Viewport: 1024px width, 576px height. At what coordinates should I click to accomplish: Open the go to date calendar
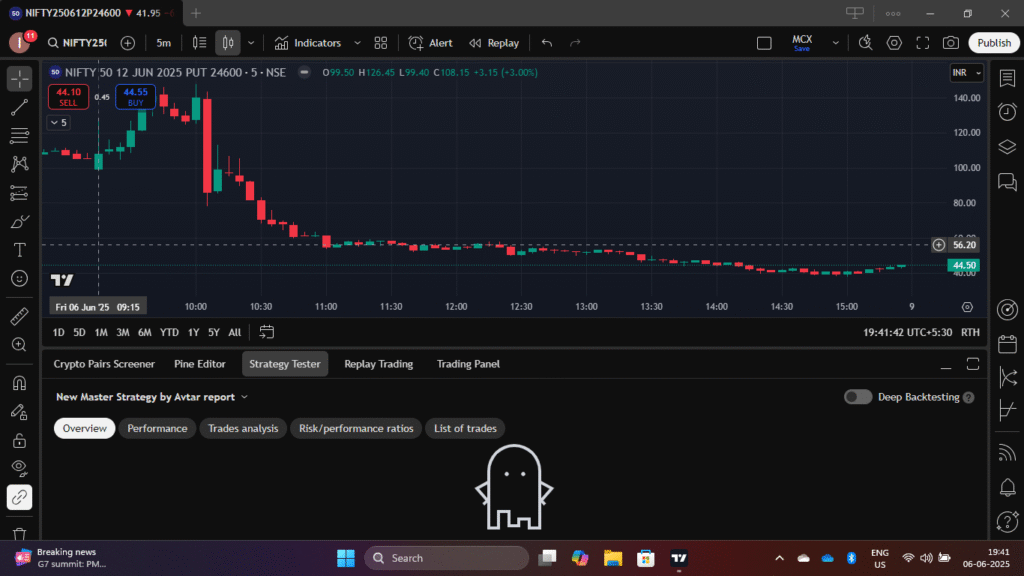pos(266,332)
